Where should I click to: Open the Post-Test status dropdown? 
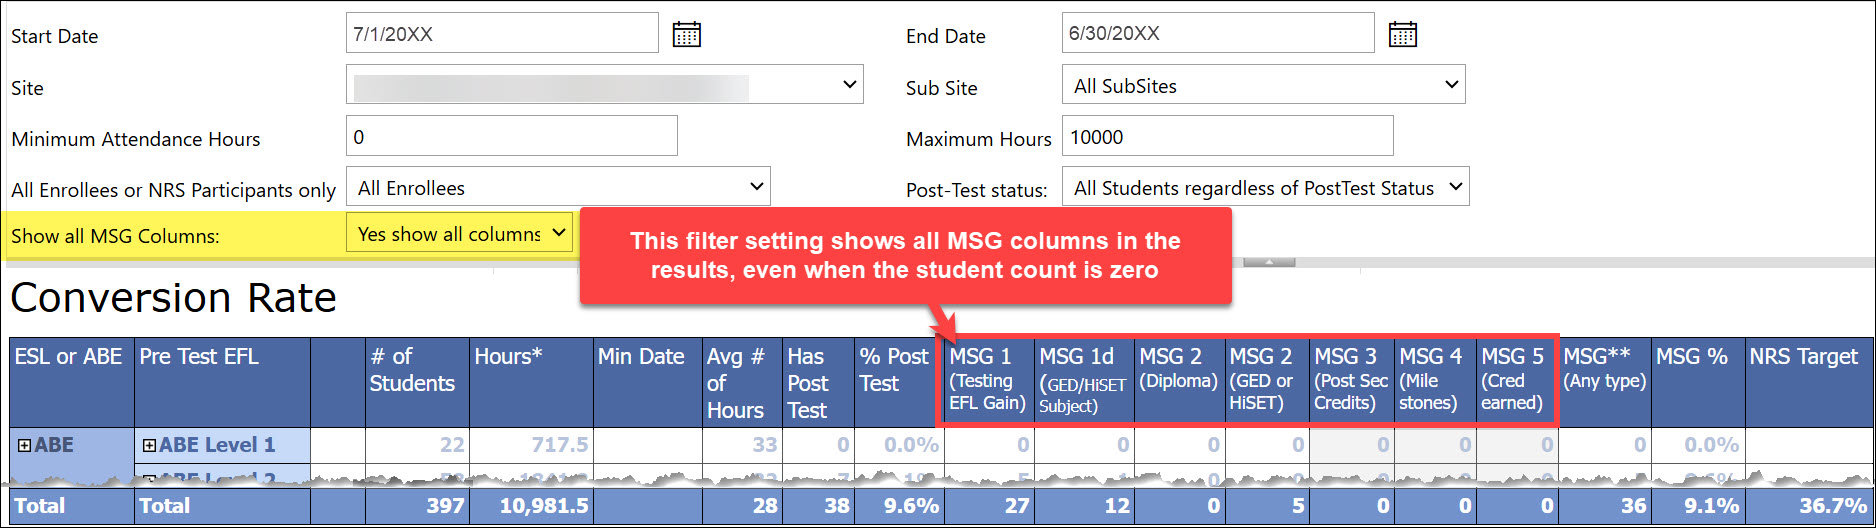click(1265, 187)
